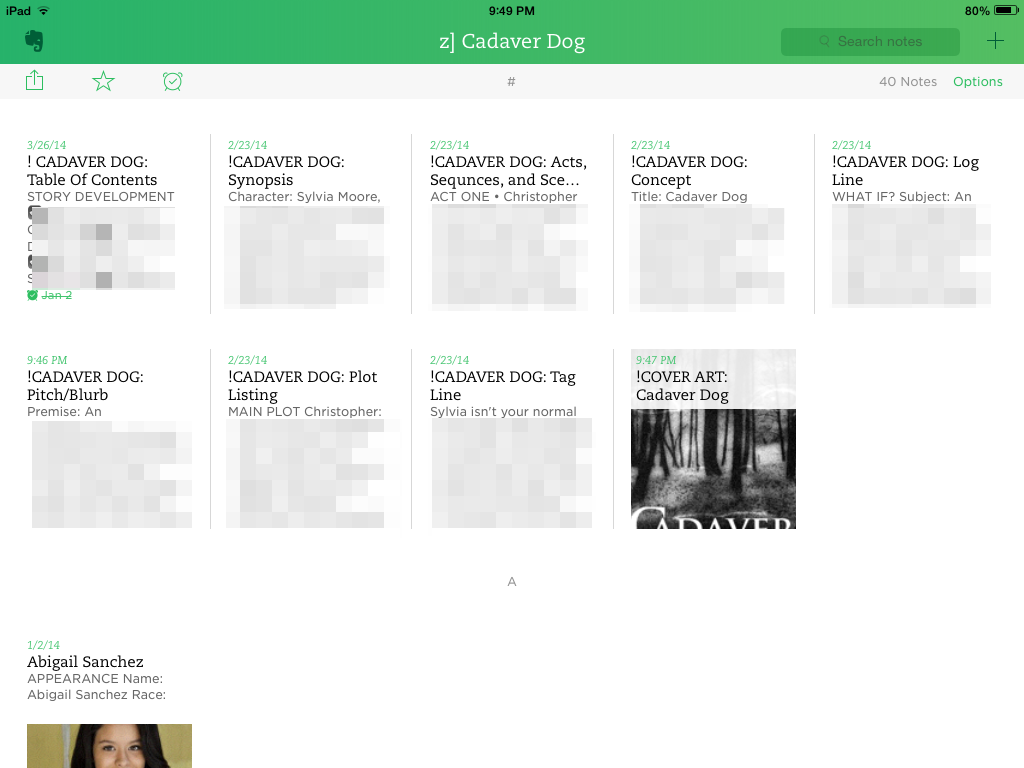The image size is (1024, 768).
Task: Tap the z] Cadaver Dog notebook title
Action: pos(512,42)
